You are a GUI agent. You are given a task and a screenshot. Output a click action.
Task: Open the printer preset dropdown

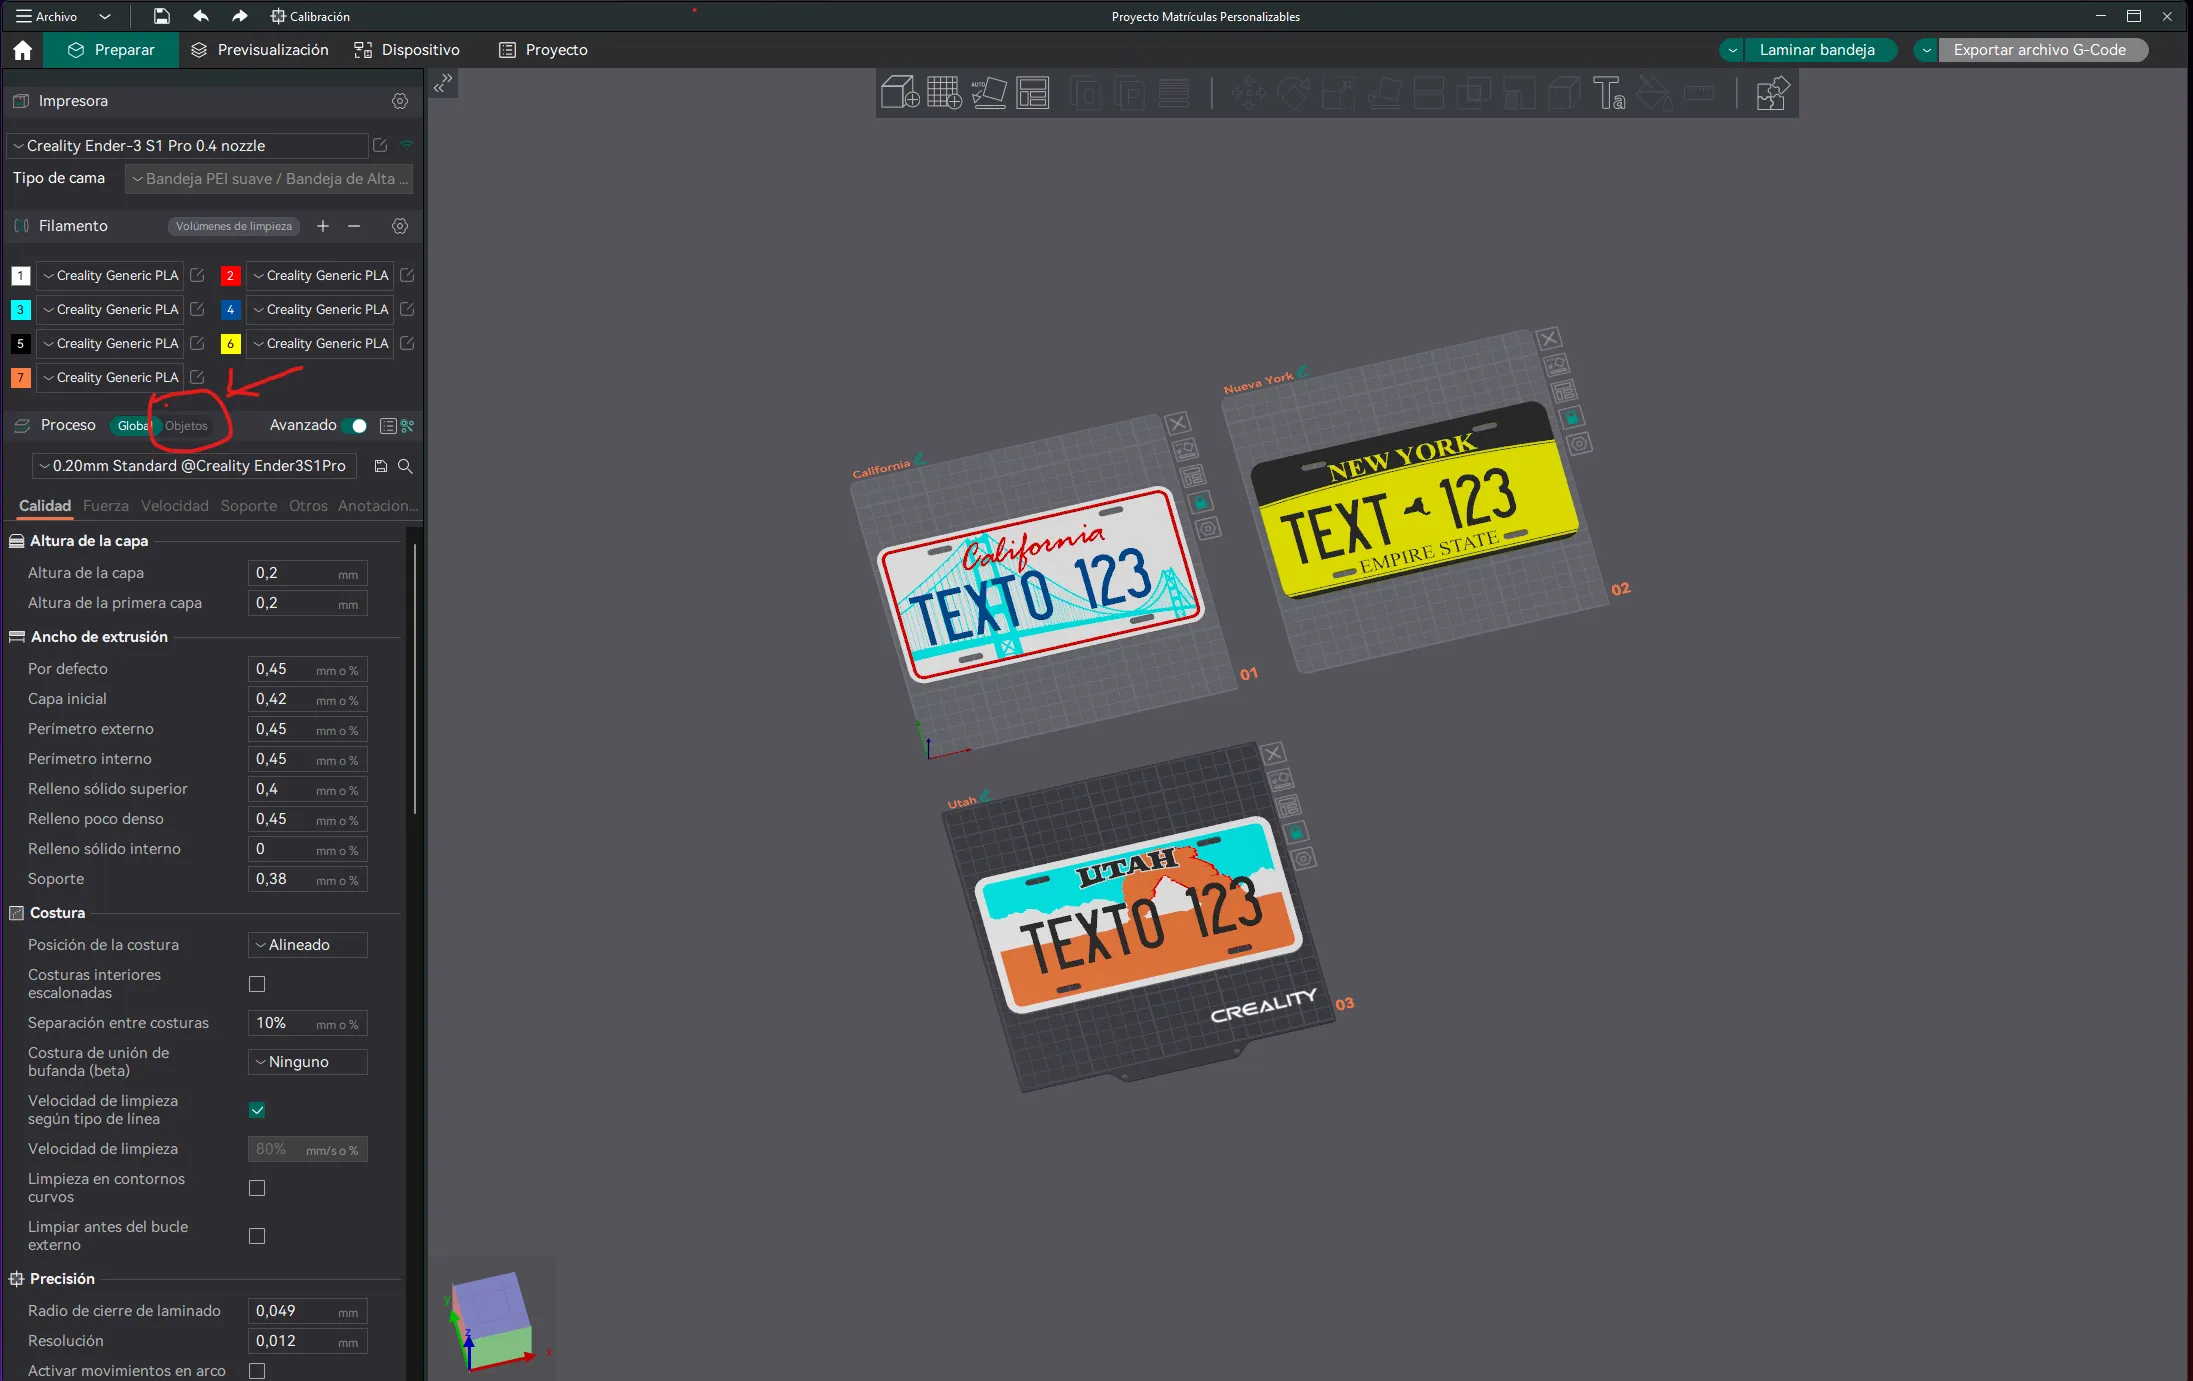click(188, 145)
